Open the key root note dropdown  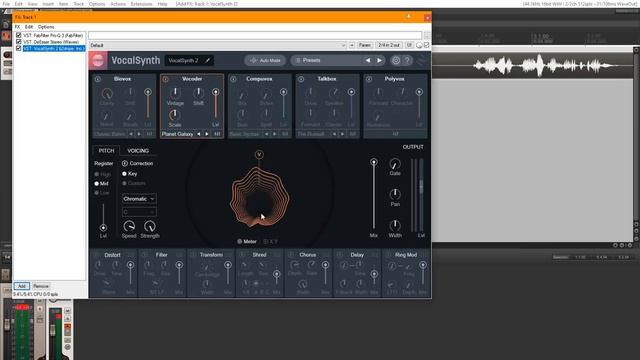click(139, 212)
